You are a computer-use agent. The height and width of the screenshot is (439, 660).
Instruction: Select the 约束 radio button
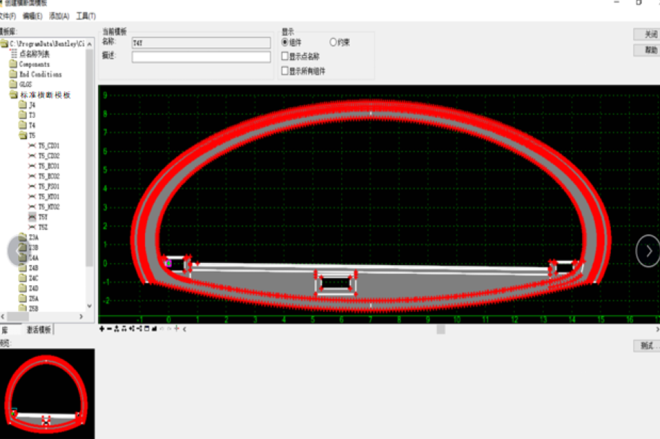coord(334,43)
